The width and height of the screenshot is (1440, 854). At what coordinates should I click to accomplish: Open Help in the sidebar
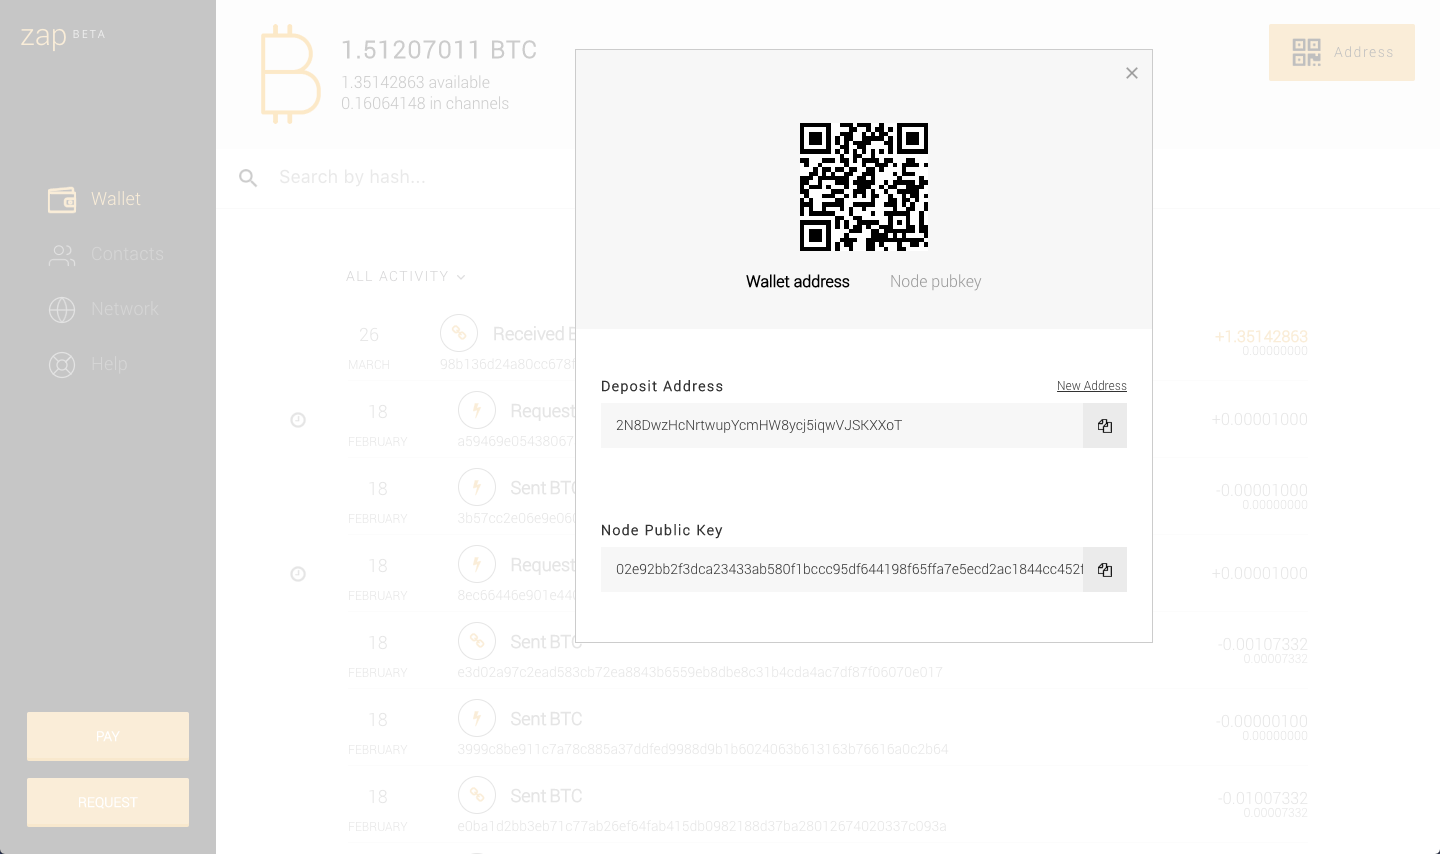click(x=88, y=364)
